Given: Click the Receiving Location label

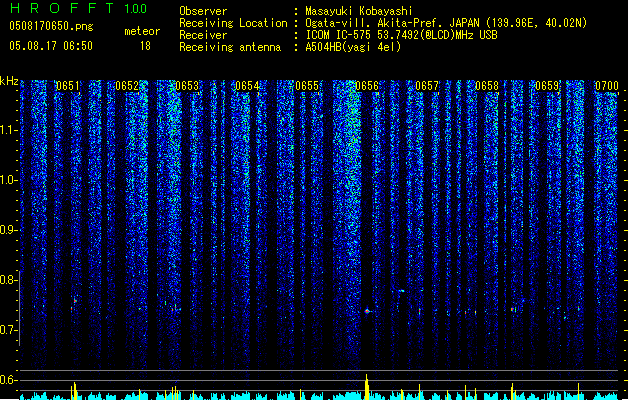Looking at the screenshot, I should click(x=233, y=23).
